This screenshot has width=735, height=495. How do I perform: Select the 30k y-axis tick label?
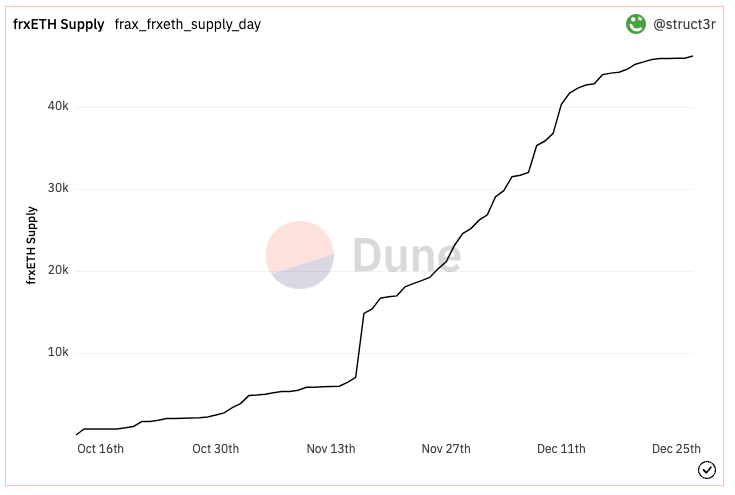pyautogui.click(x=57, y=189)
